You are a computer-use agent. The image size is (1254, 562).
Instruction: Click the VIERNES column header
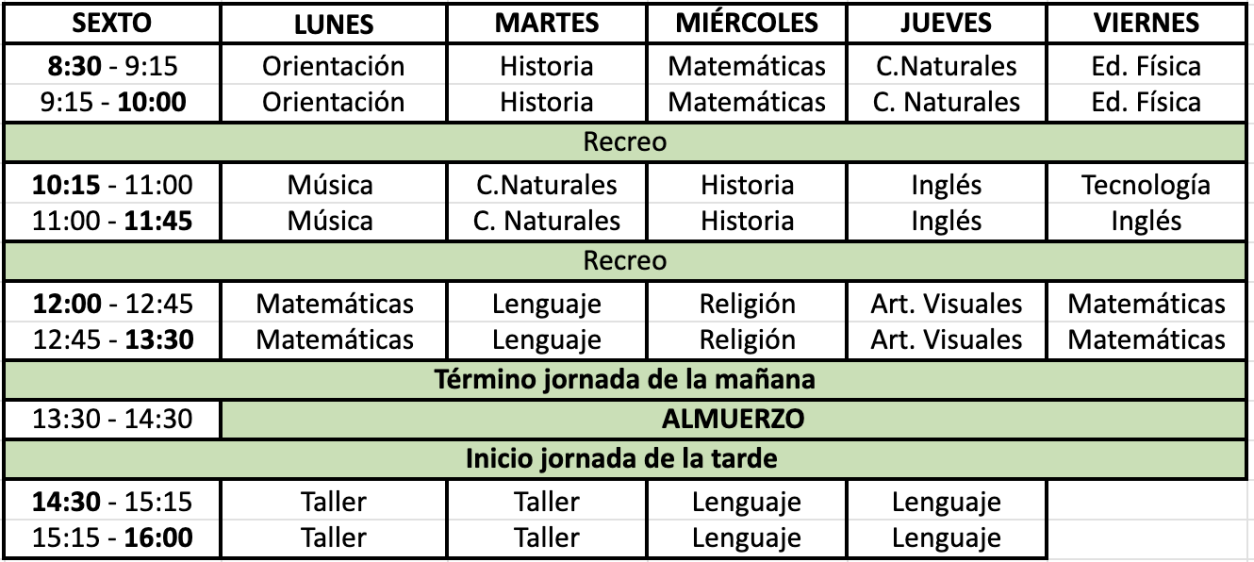pyautogui.click(x=1146, y=23)
